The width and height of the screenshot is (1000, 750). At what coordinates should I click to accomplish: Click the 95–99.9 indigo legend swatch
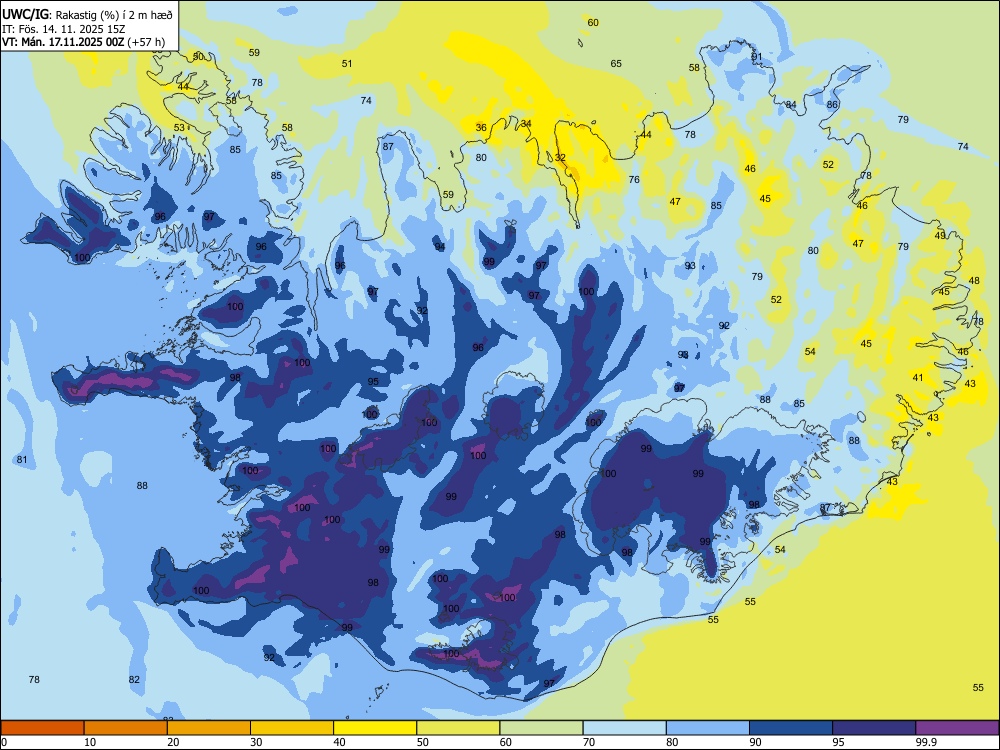[x=874, y=728]
